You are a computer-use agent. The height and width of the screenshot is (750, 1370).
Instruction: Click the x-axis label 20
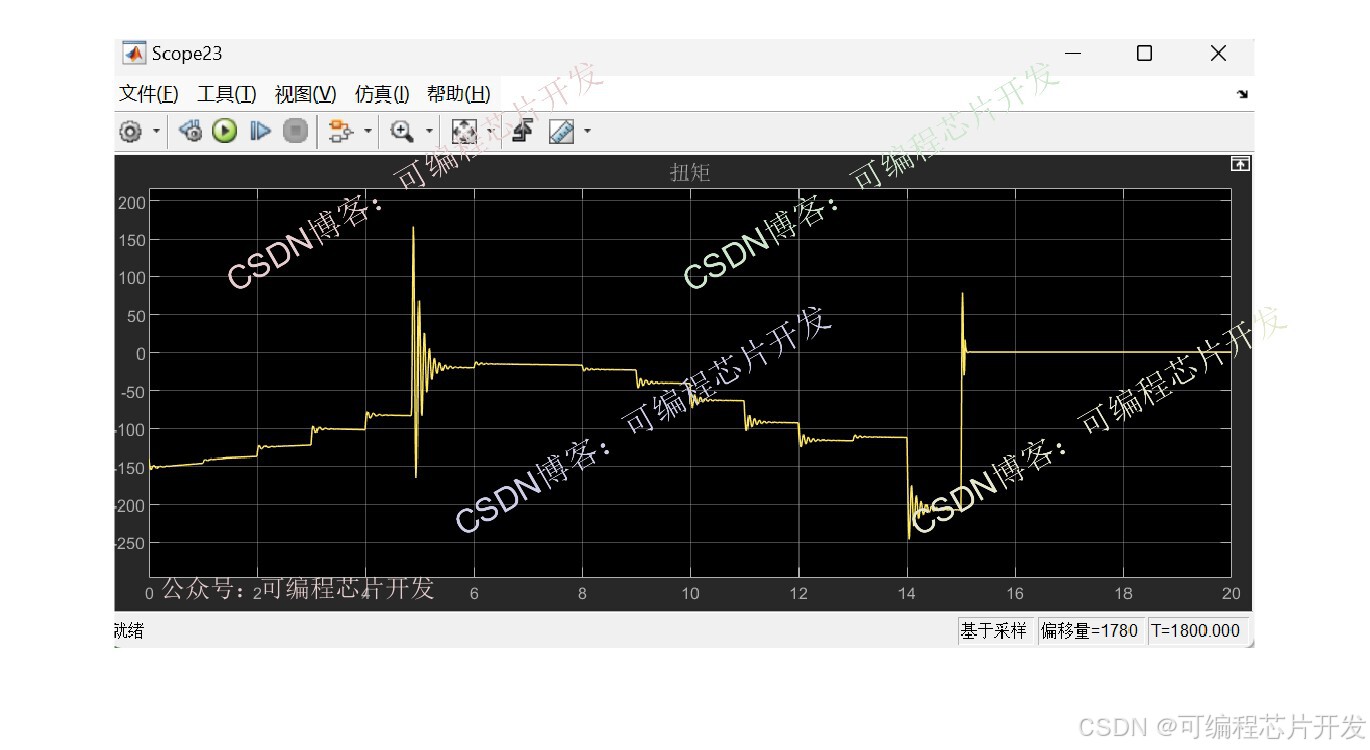1231,593
